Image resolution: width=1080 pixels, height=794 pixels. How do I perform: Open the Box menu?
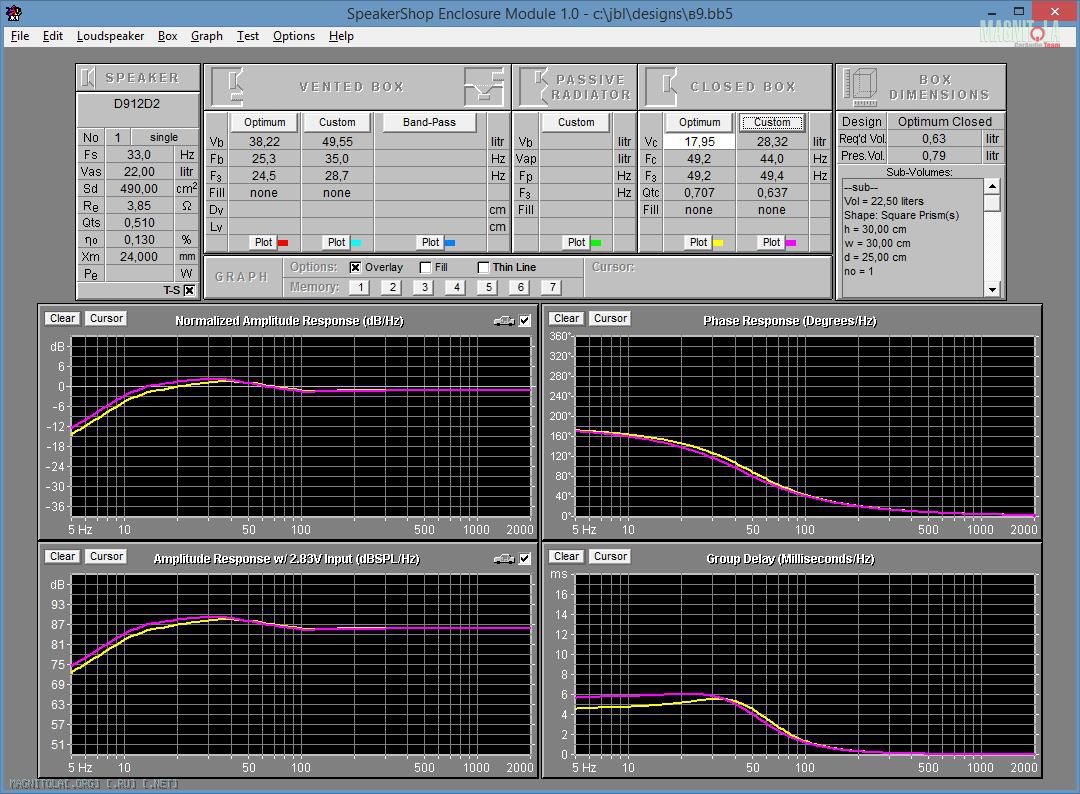pyautogui.click(x=167, y=36)
